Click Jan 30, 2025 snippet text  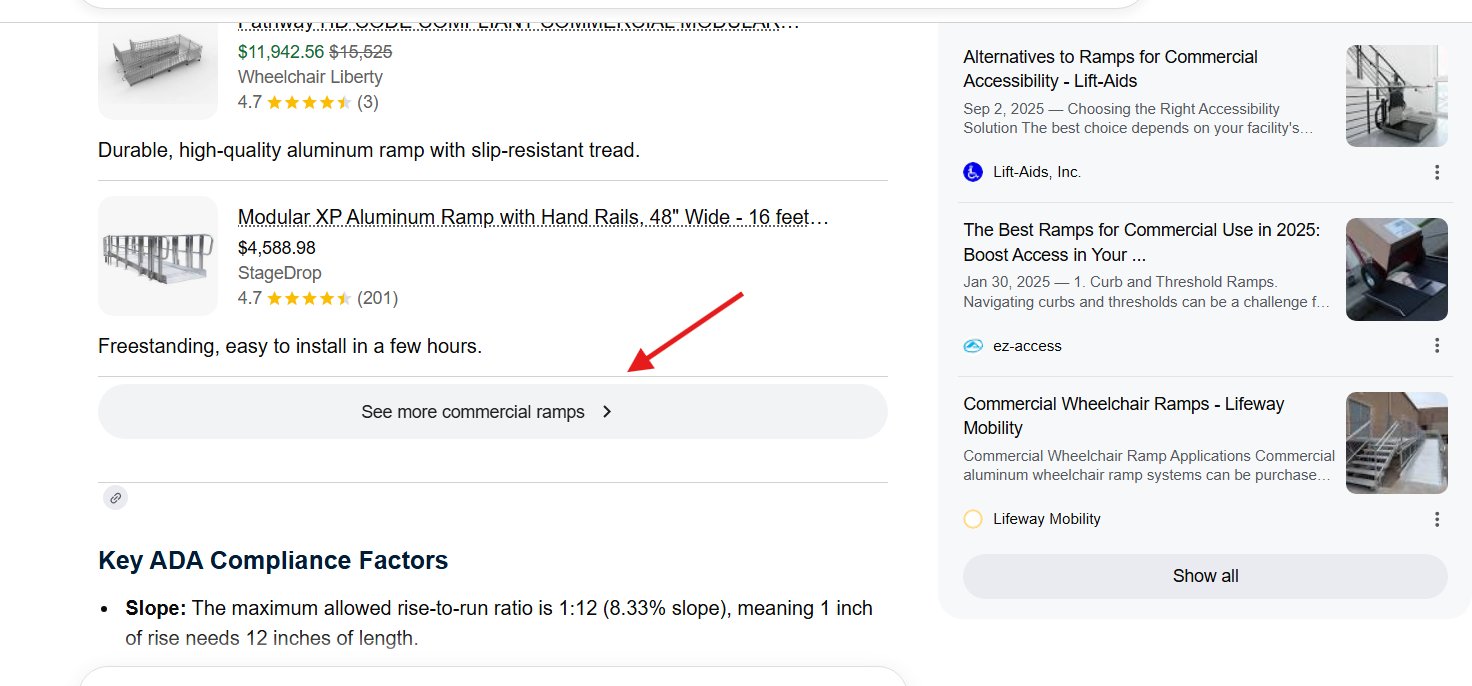(1146, 292)
